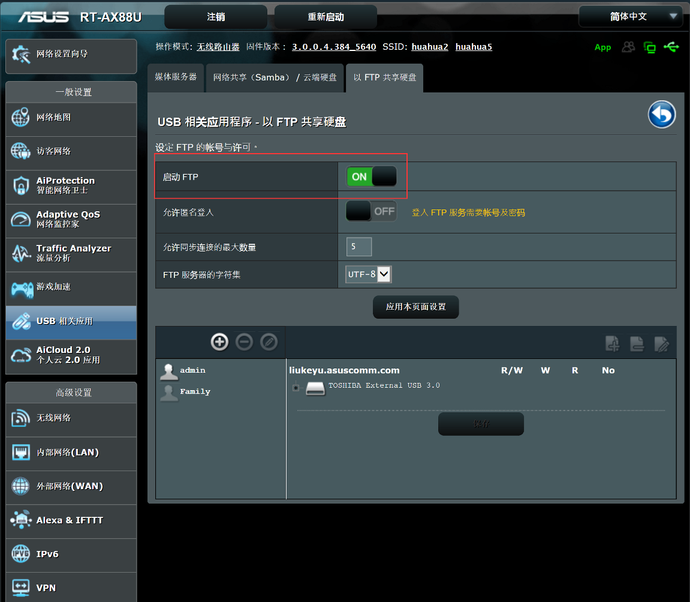
Task: Expand the TOSHIBA External USB 3.0 tree
Action: (x=296, y=388)
